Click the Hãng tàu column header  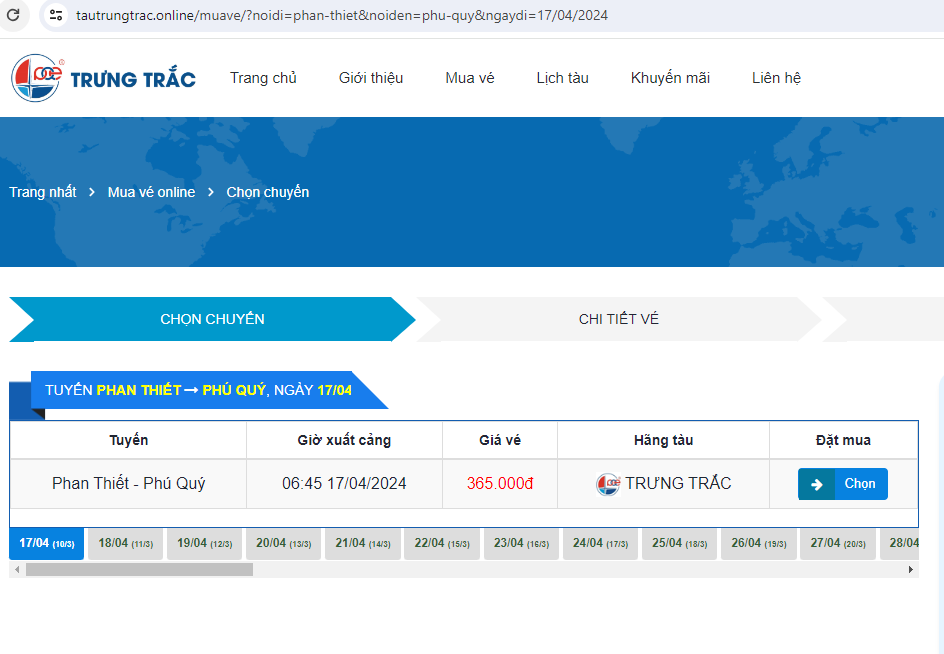663,440
